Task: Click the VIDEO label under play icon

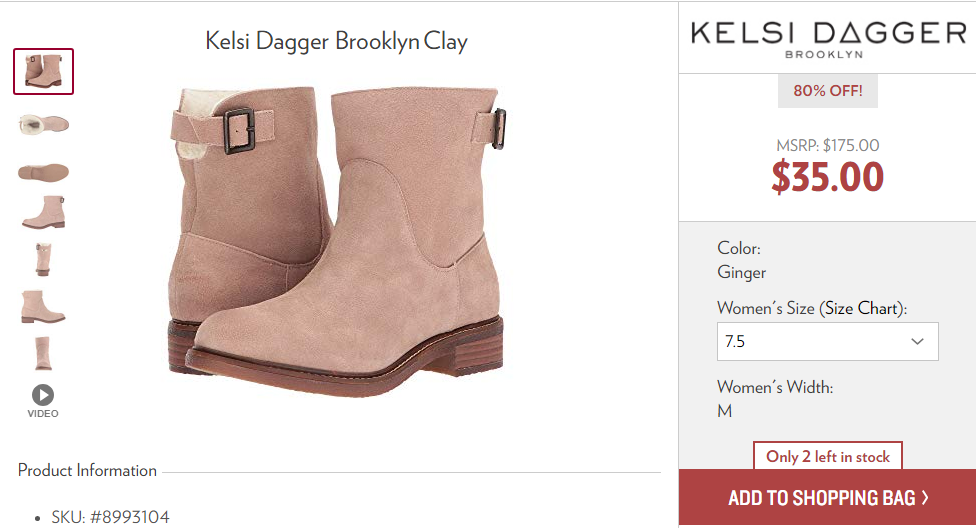Action: [x=43, y=414]
